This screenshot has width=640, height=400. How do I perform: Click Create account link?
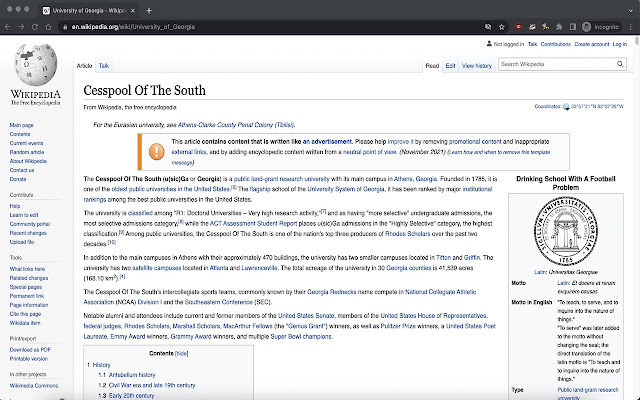point(592,44)
